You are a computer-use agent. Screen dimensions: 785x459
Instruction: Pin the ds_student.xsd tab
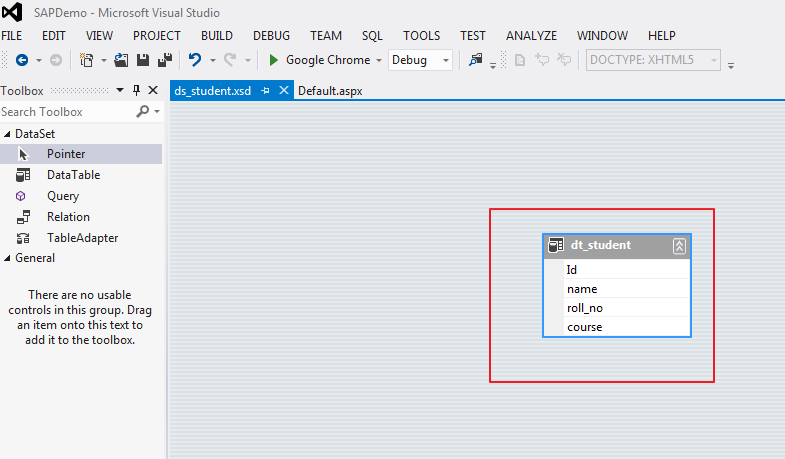(265, 91)
